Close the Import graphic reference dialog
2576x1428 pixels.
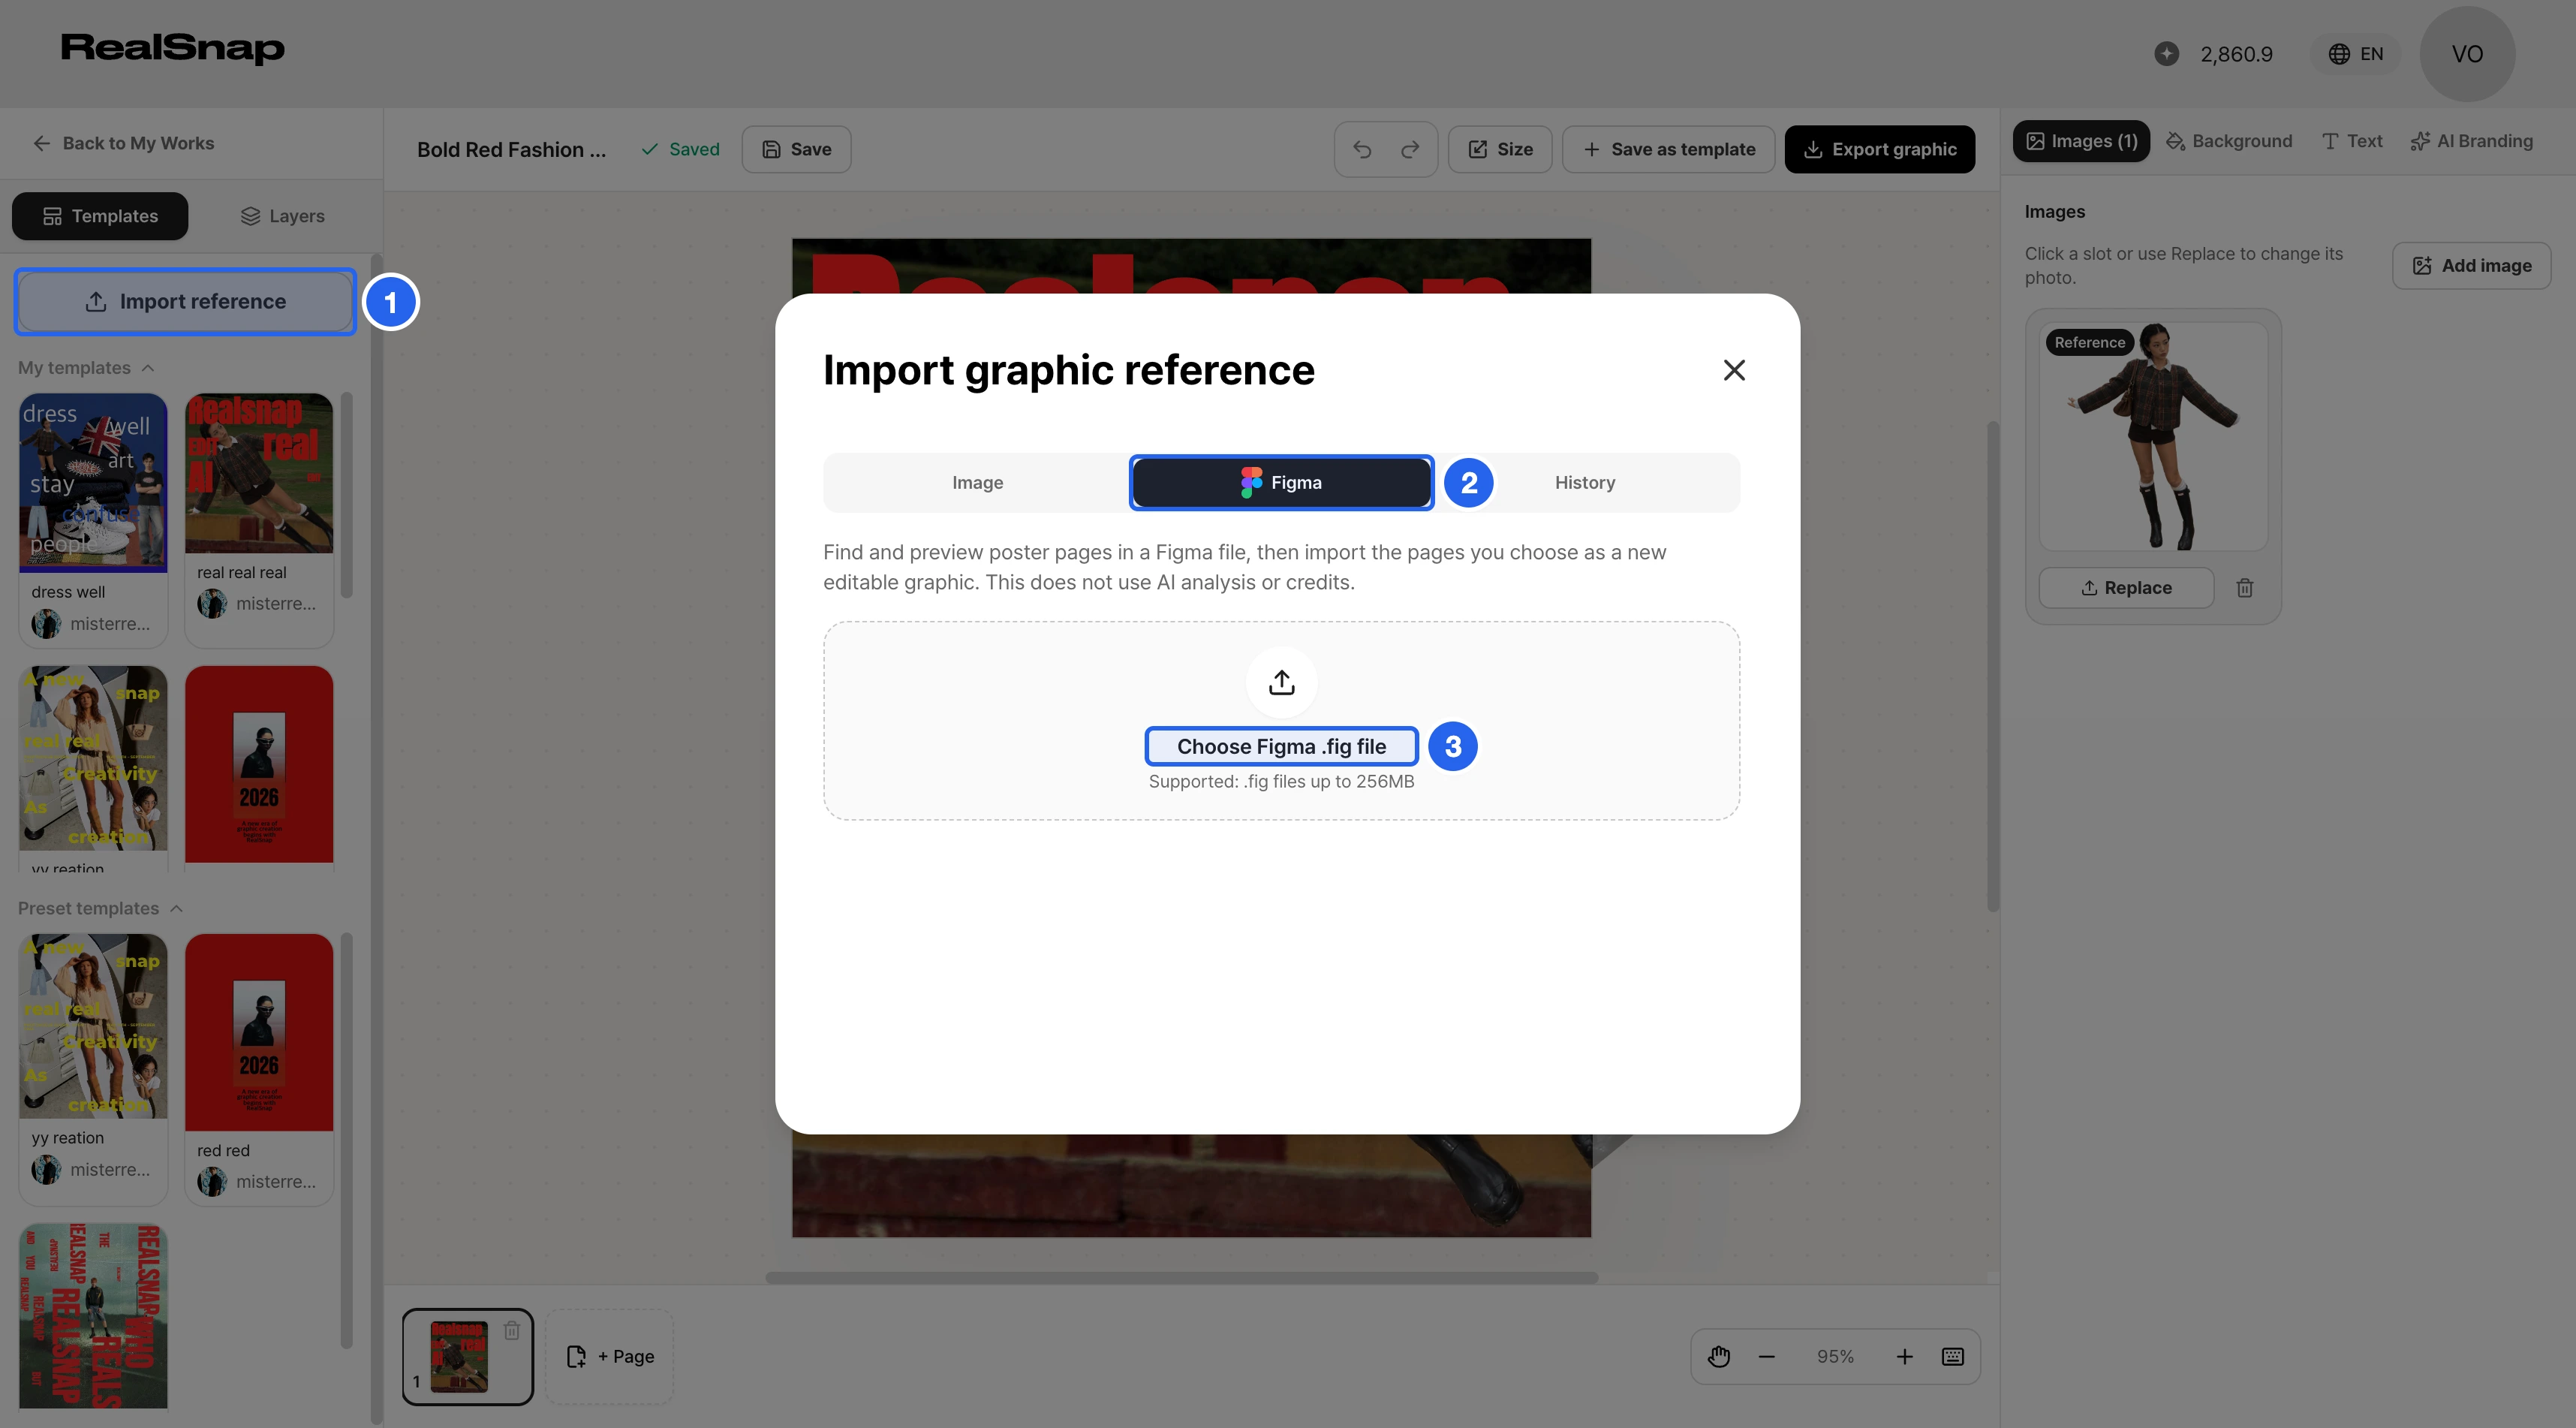pos(1734,370)
